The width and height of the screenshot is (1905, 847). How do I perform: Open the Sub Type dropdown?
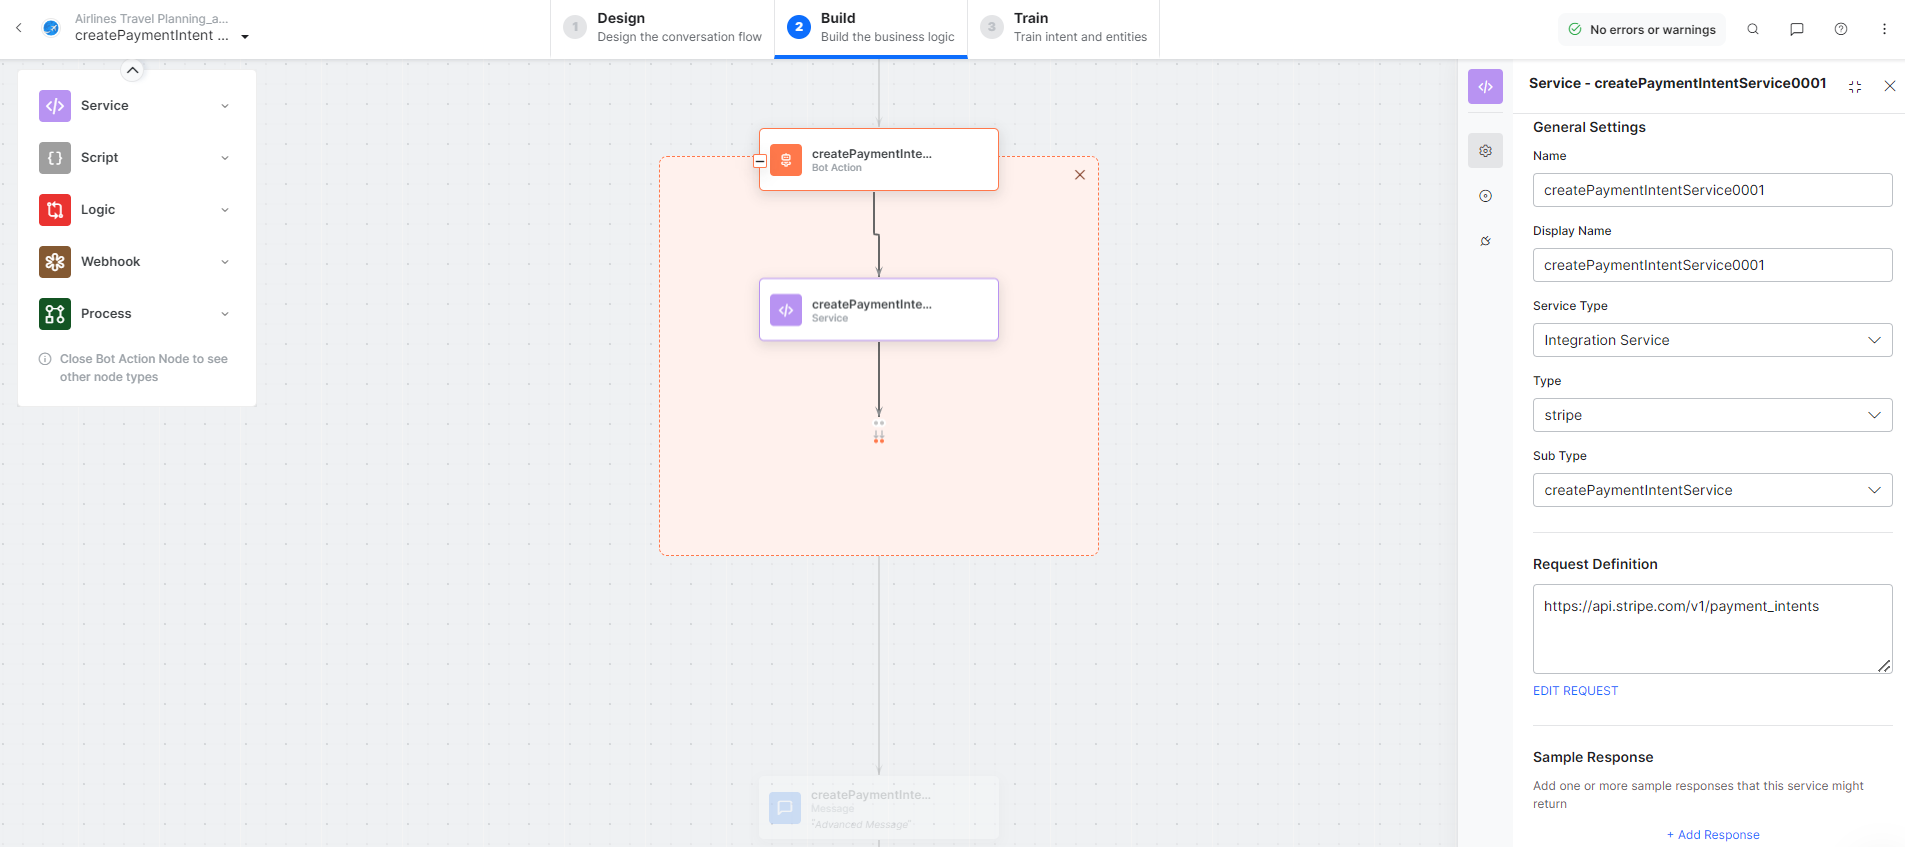[1711, 490]
